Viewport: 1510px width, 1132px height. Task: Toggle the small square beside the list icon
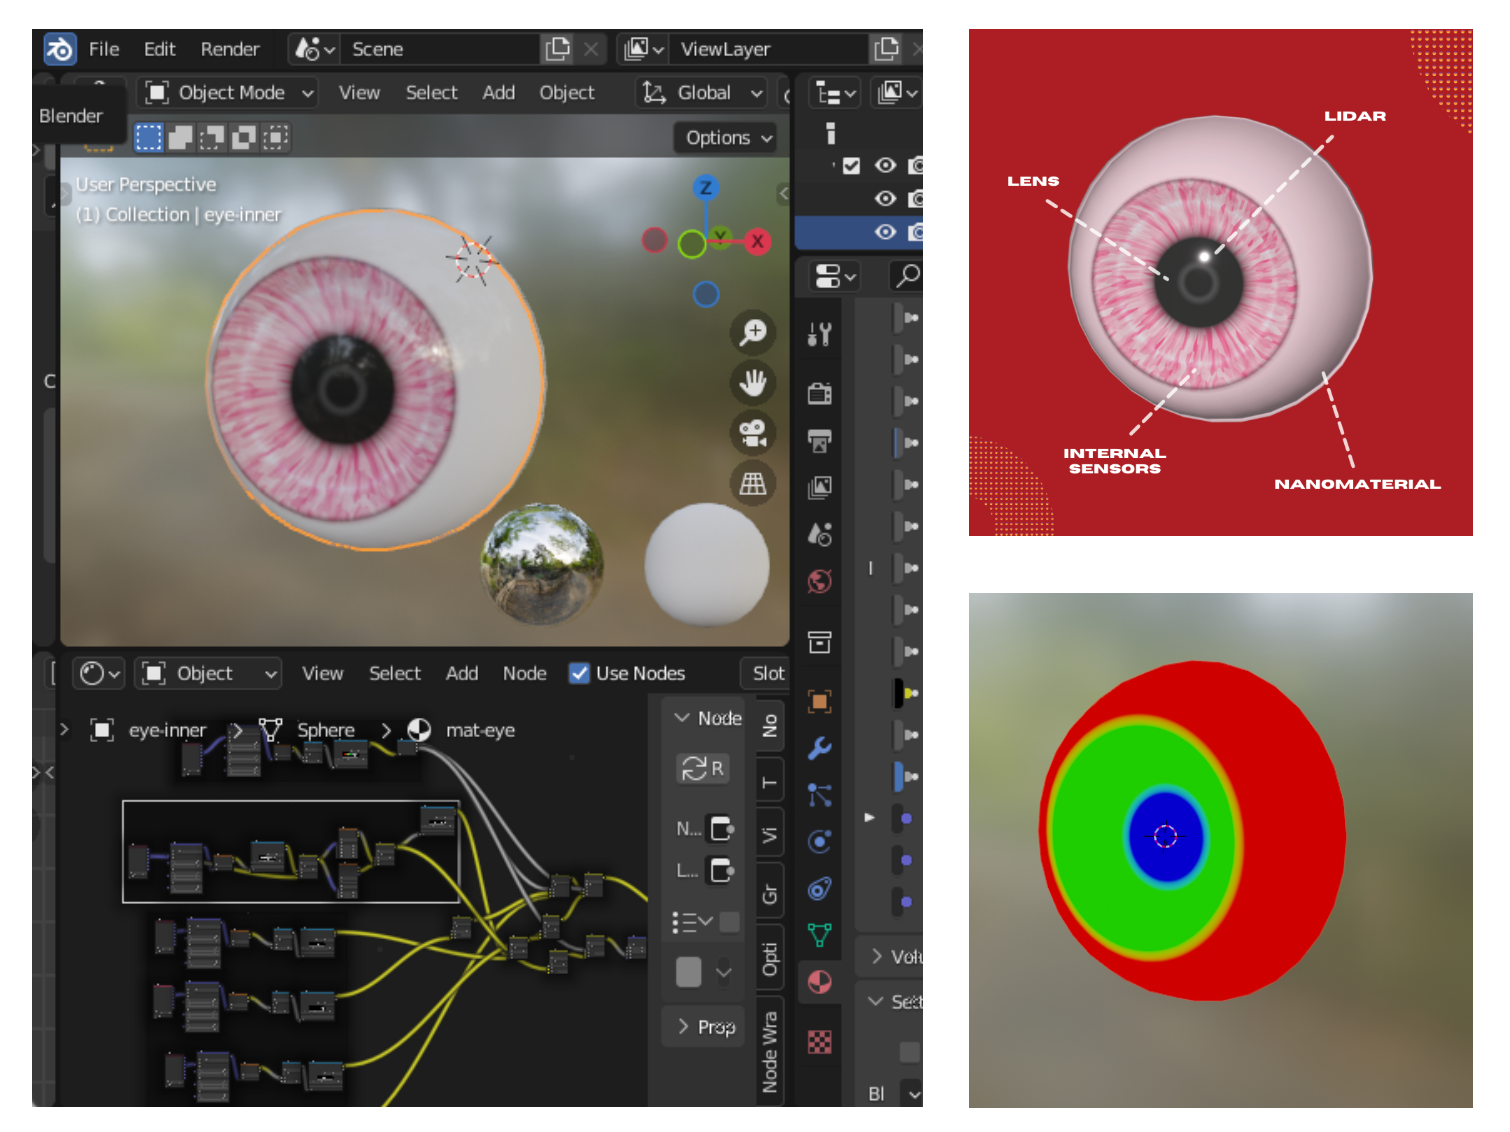730,922
